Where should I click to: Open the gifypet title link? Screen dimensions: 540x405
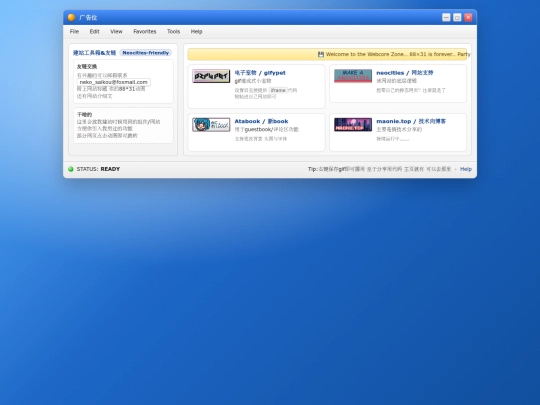point(260,73)
